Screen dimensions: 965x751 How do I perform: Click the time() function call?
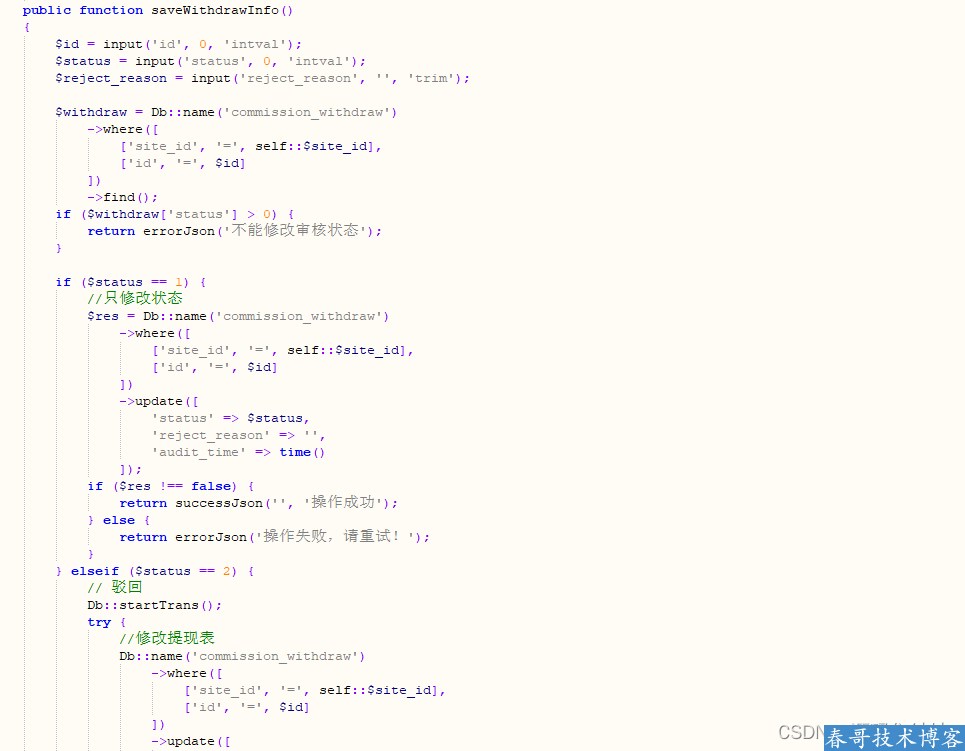[x=302, y=452]
